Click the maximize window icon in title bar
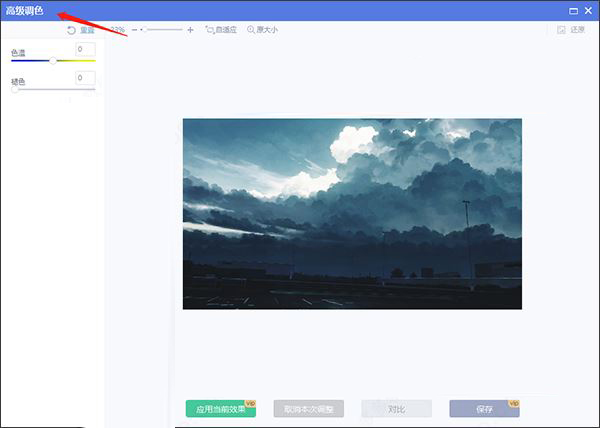 click(573, 11)
